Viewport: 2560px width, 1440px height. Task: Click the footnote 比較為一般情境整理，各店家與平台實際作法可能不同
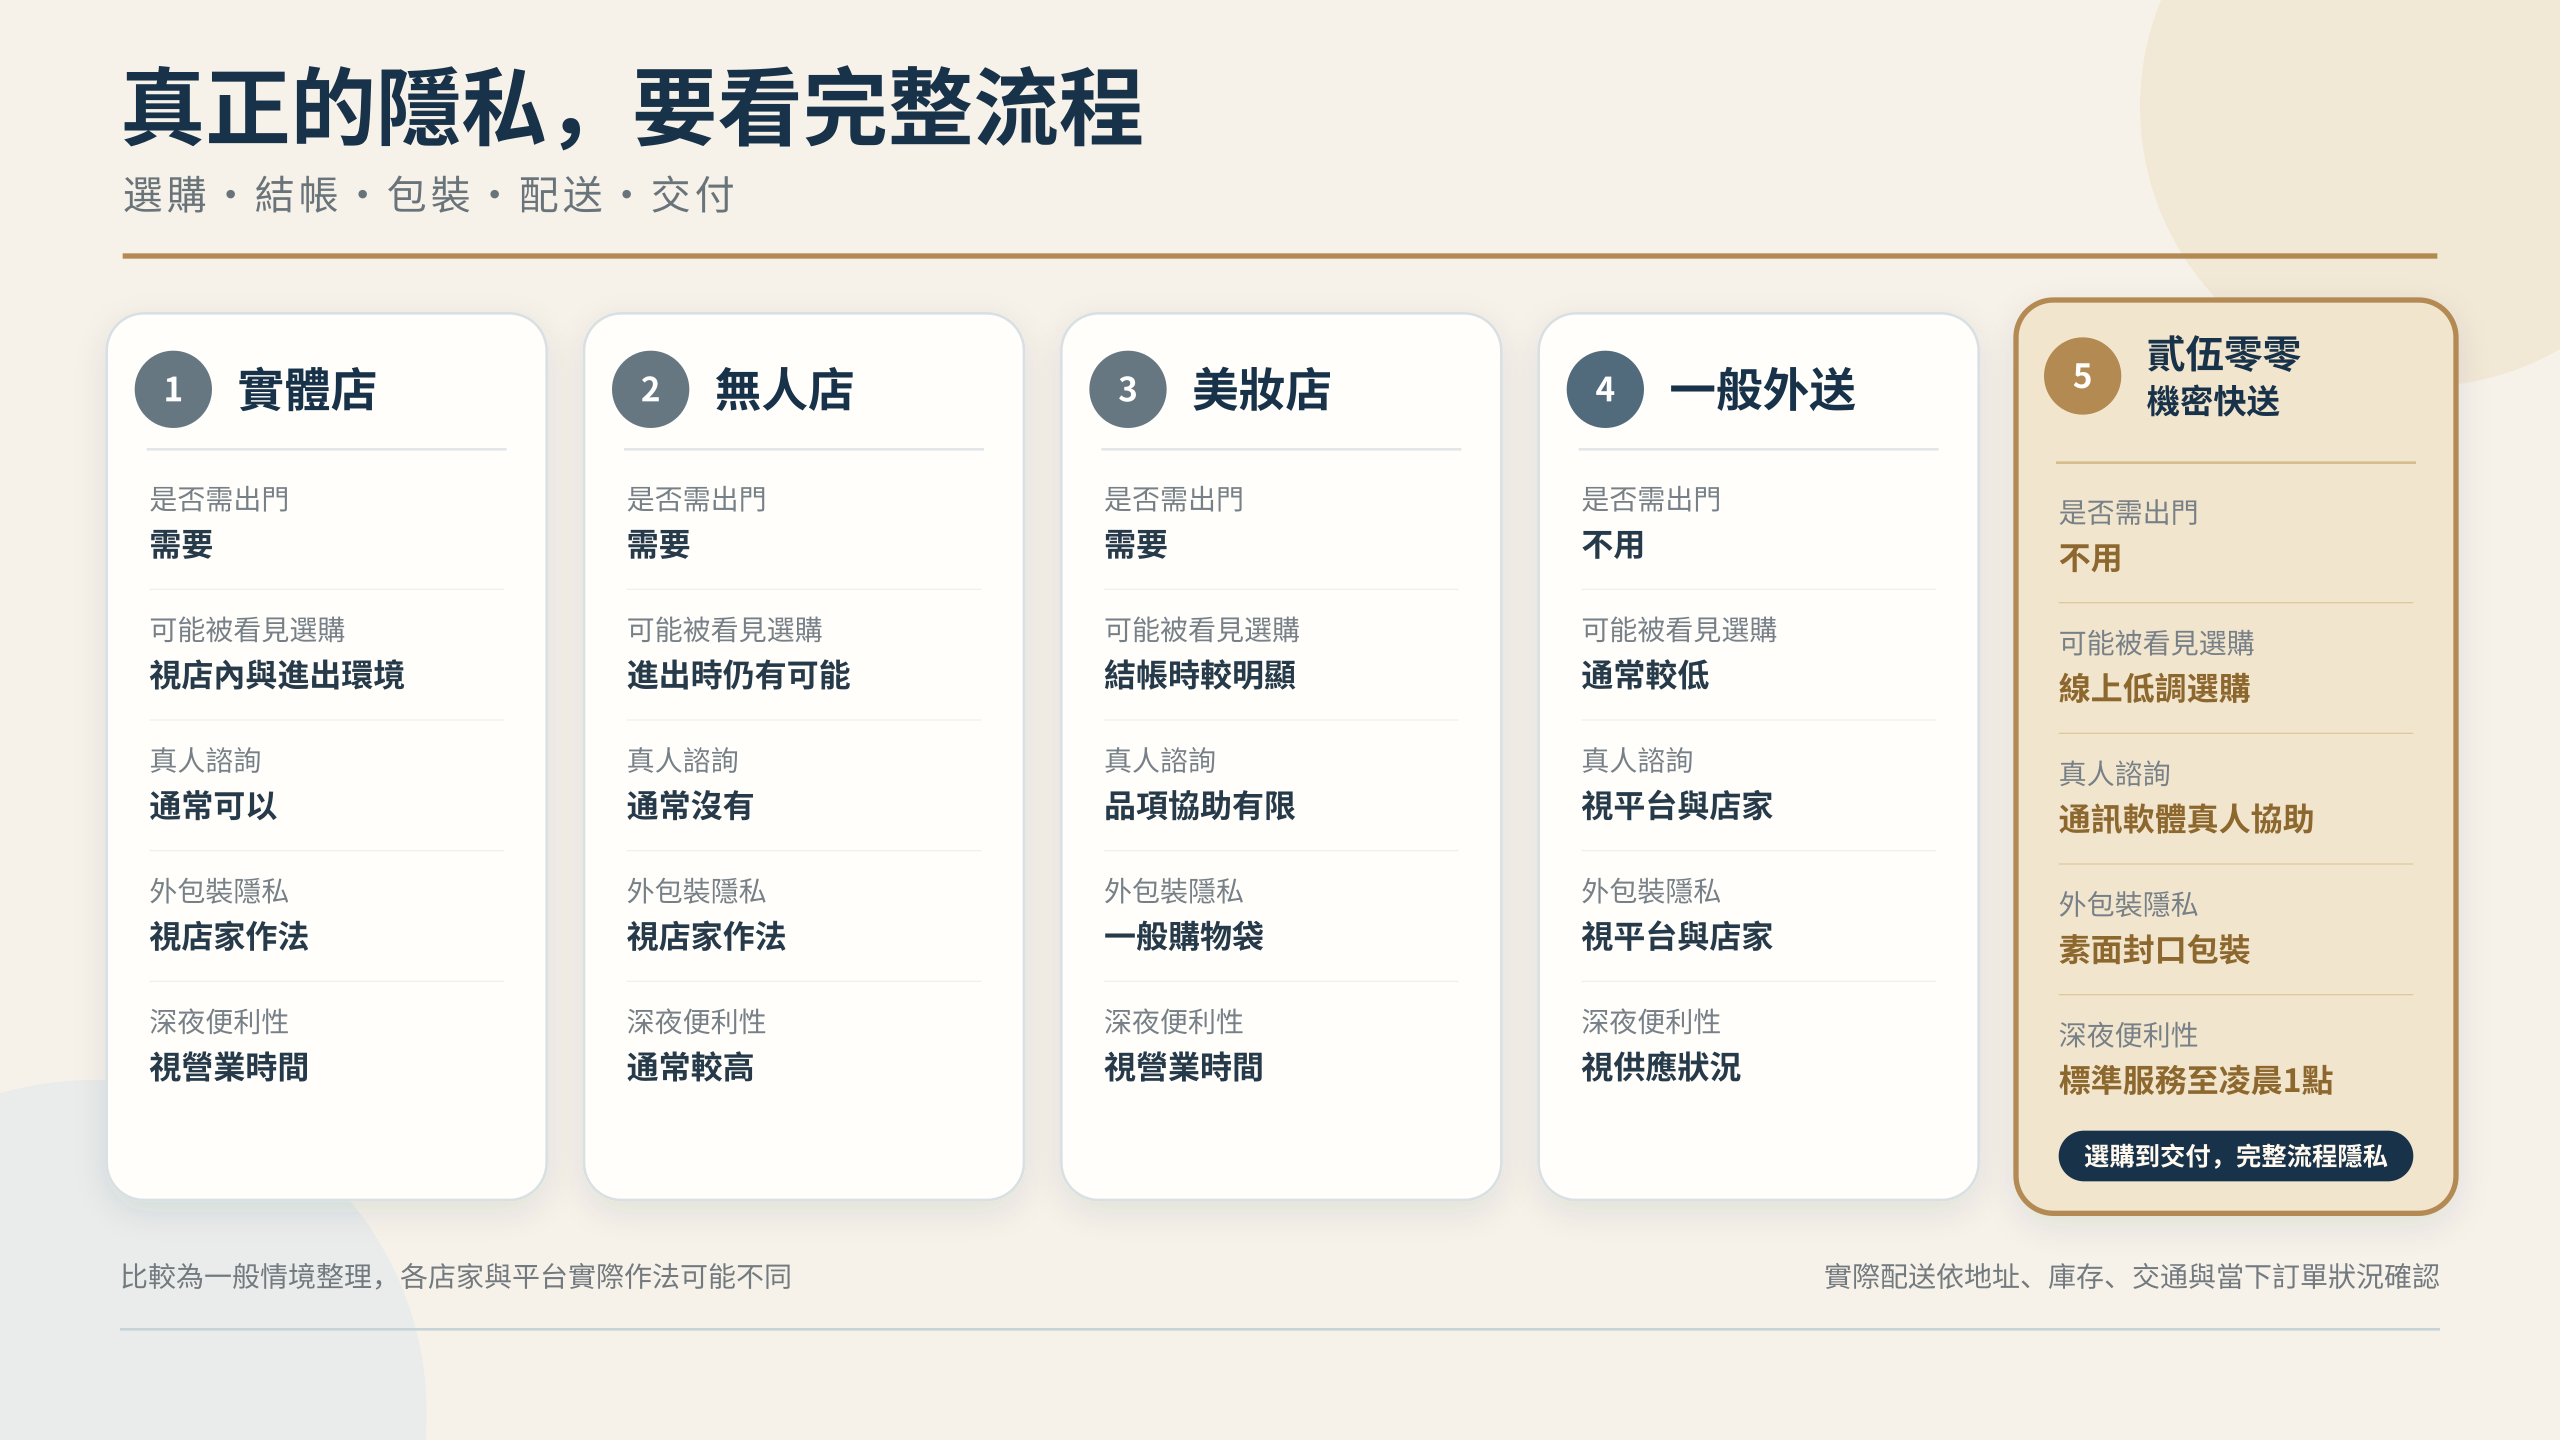(456, 1277)
